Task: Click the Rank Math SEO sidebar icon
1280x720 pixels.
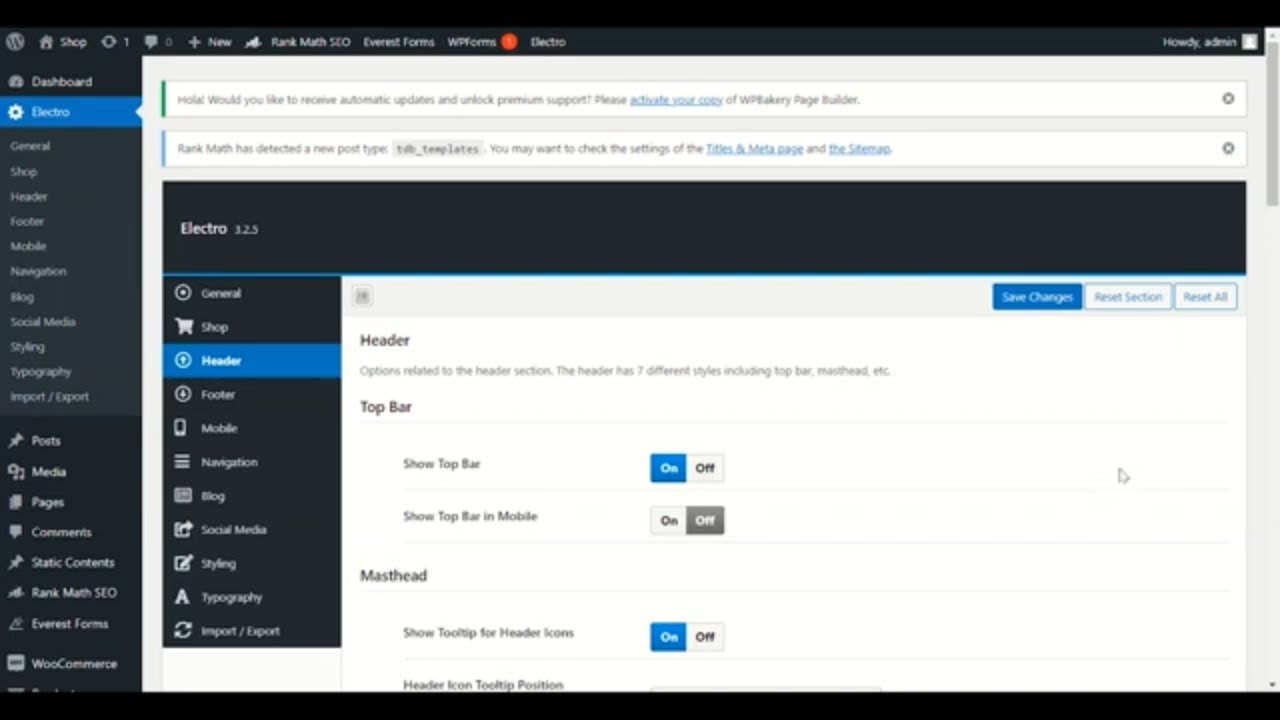Action: coord(15,593)
